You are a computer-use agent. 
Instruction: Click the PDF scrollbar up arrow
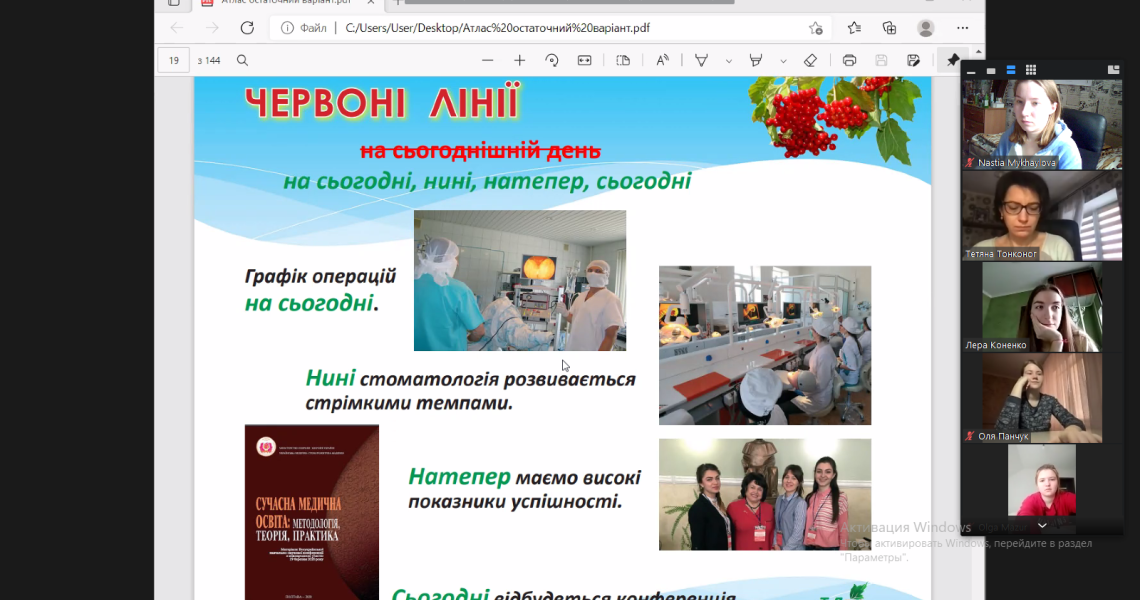click(979, 52)
